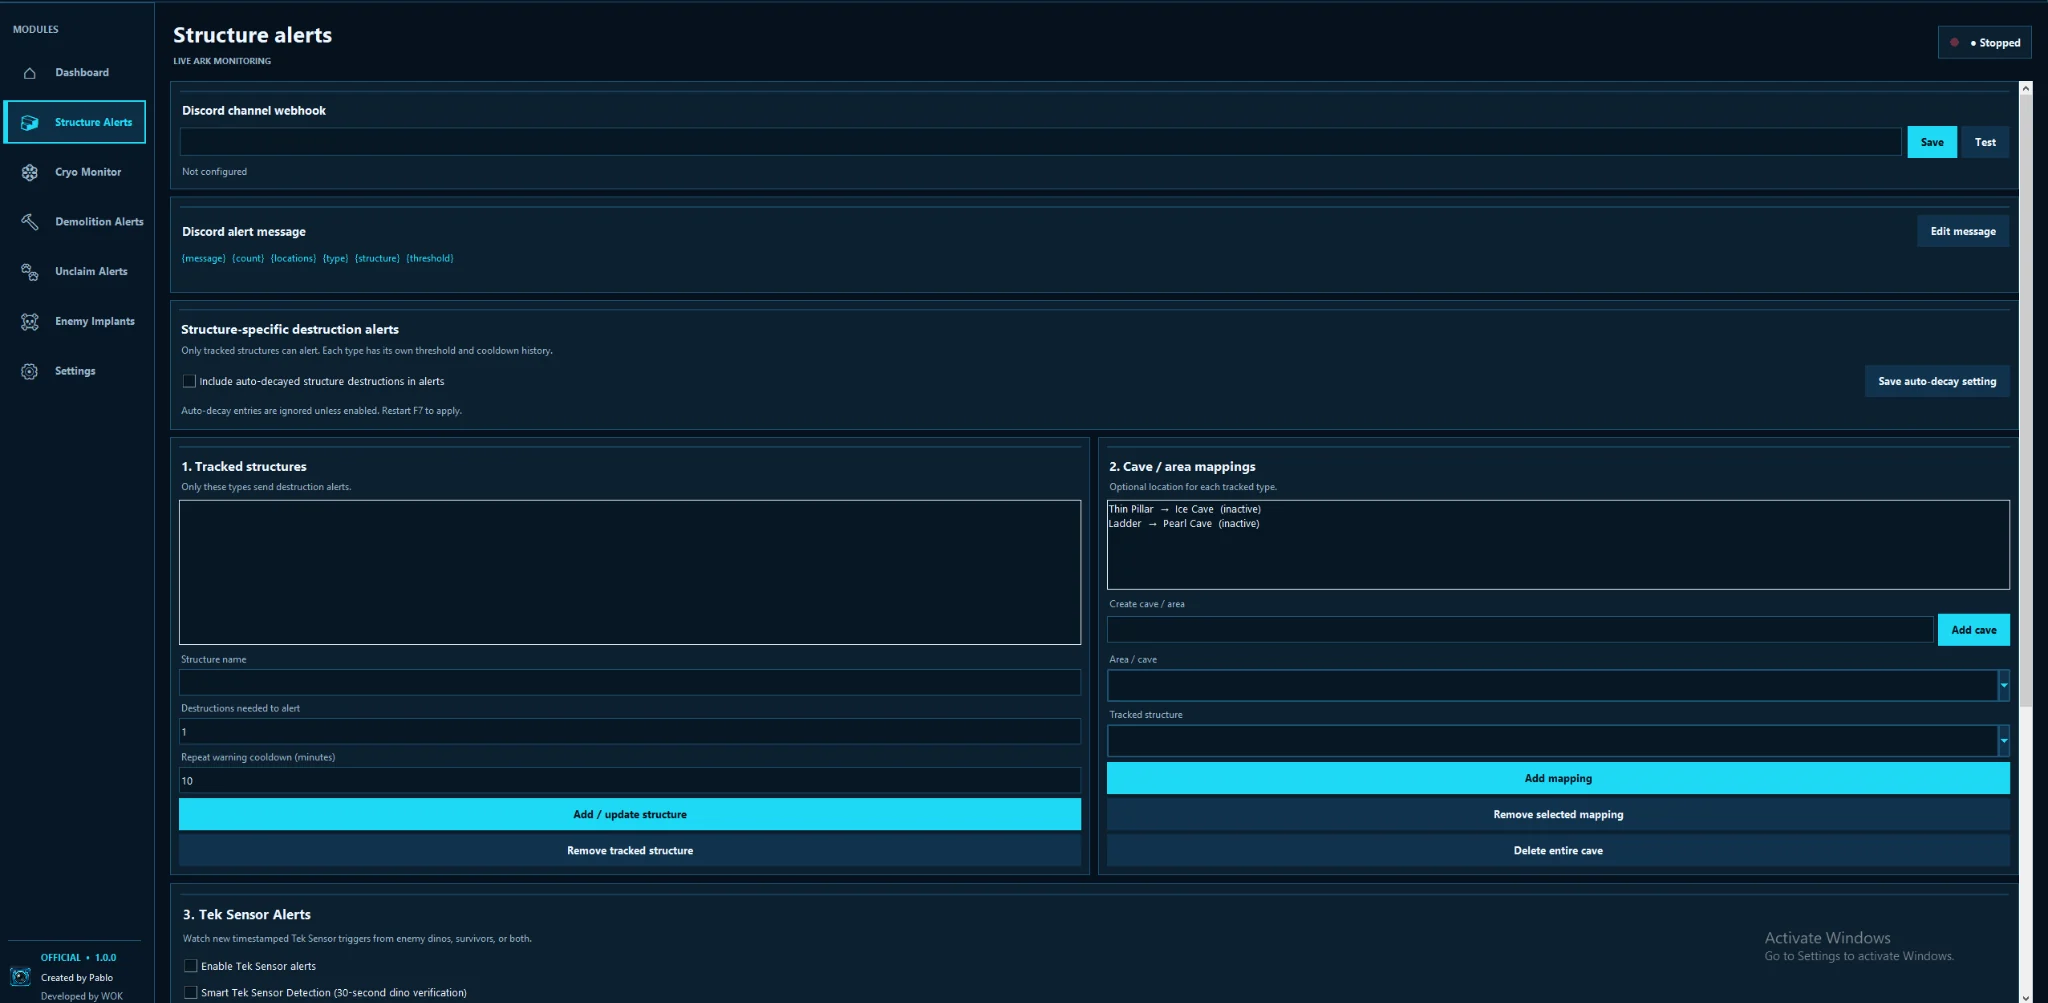2048x1003 pixels.
Task: Open Settings from the sidebar
Action: (75, 371)
